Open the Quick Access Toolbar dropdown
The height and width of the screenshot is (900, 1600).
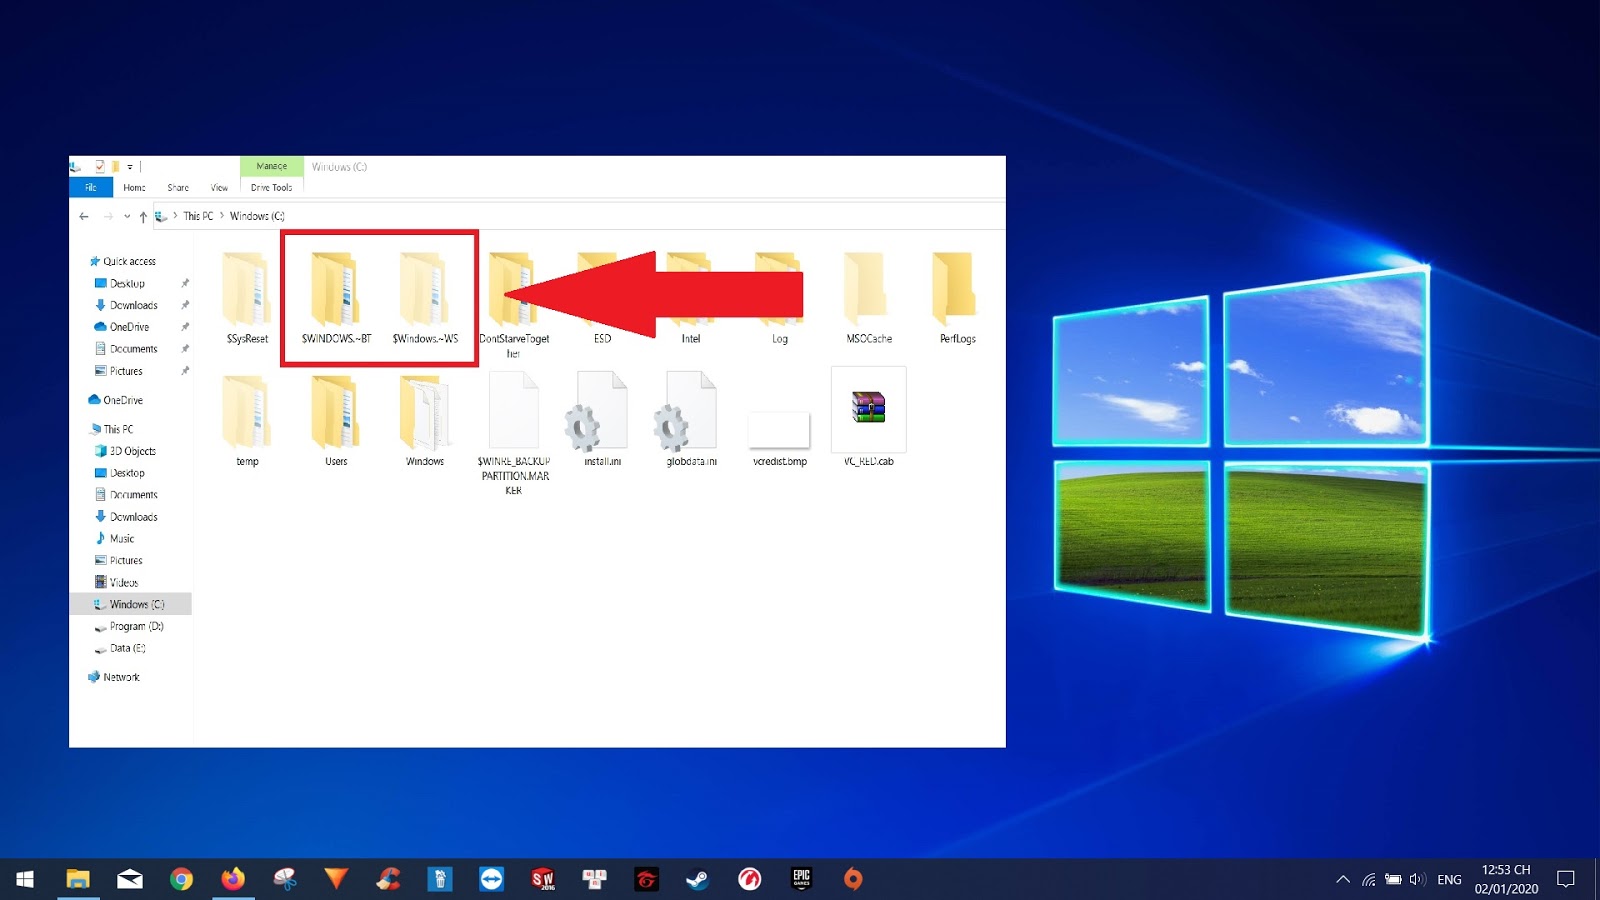(130, 167)
